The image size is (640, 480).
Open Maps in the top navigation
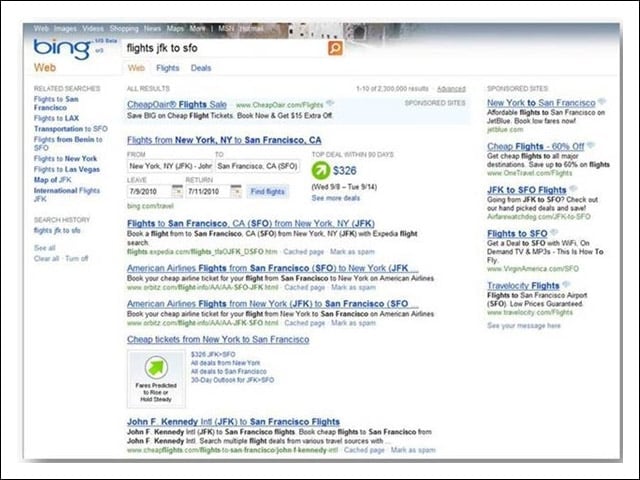point(175,29)
